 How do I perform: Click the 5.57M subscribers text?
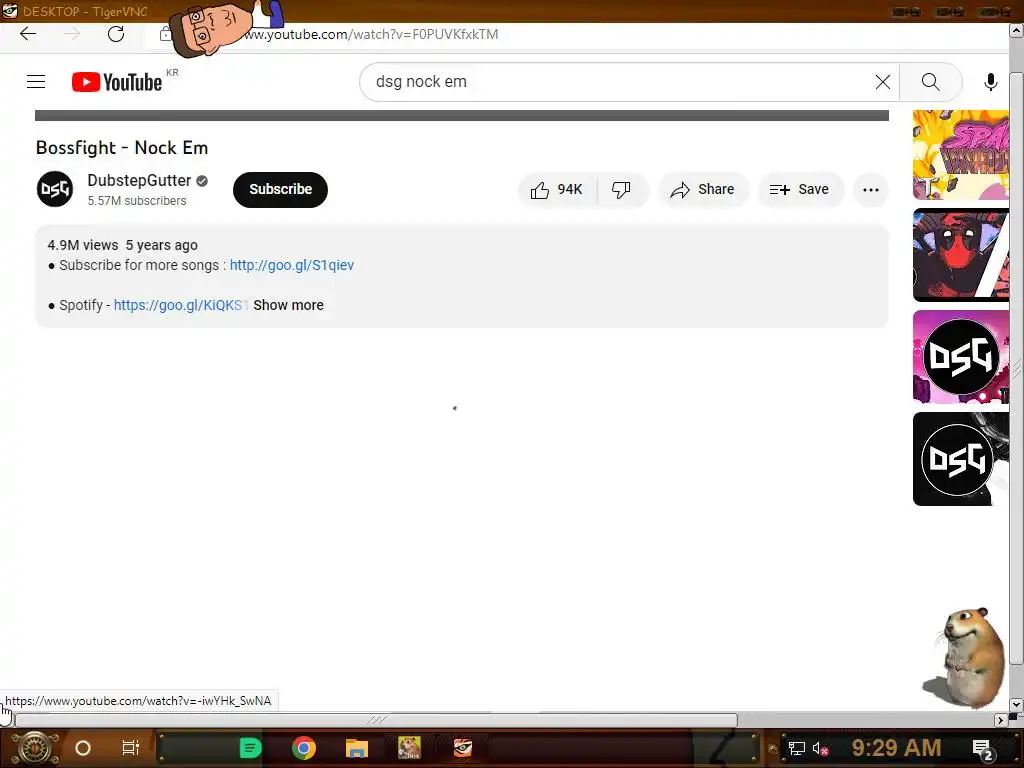(137, 200)
